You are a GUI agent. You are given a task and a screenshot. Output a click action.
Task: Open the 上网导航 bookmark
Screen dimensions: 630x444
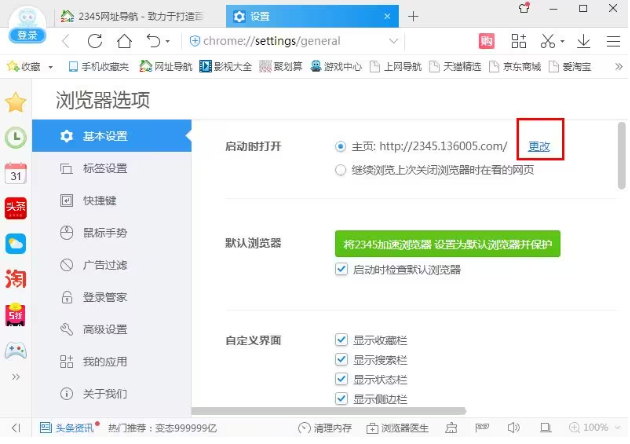tap(396, 67)
